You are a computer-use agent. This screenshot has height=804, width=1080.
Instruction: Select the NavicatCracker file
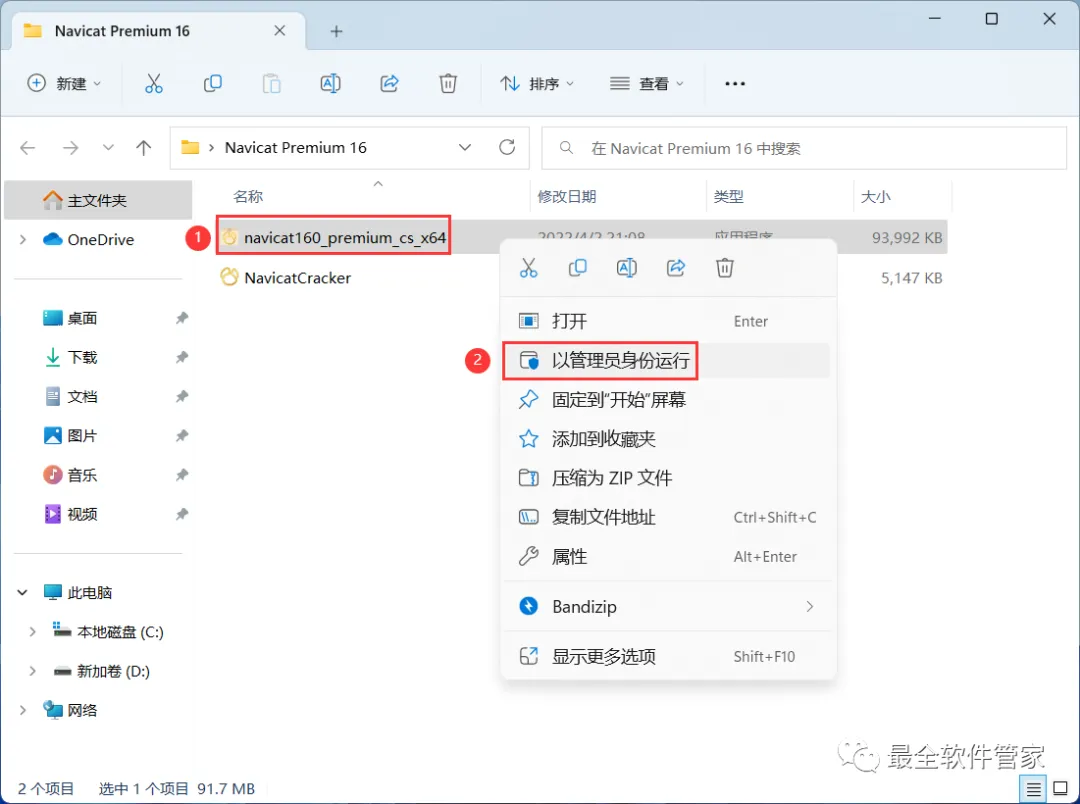pyautogui.click(x=298, y=278)
